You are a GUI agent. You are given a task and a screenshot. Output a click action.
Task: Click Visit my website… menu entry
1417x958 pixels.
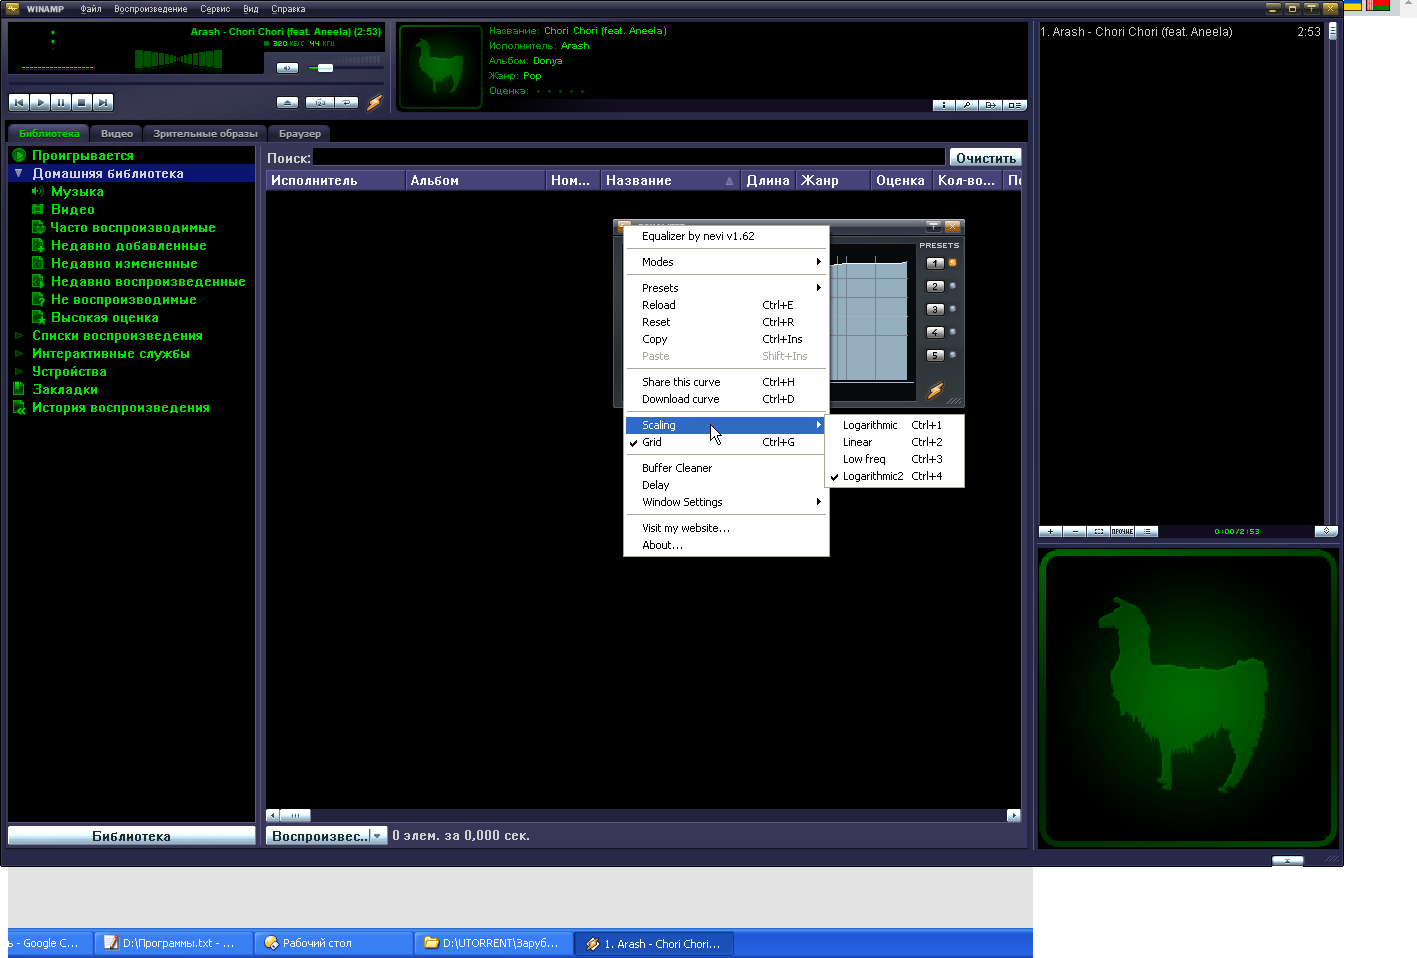pos(727,528)
